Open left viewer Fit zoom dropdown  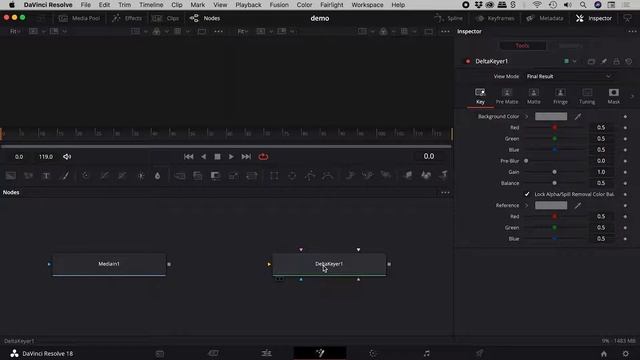(x=15, y=31)
